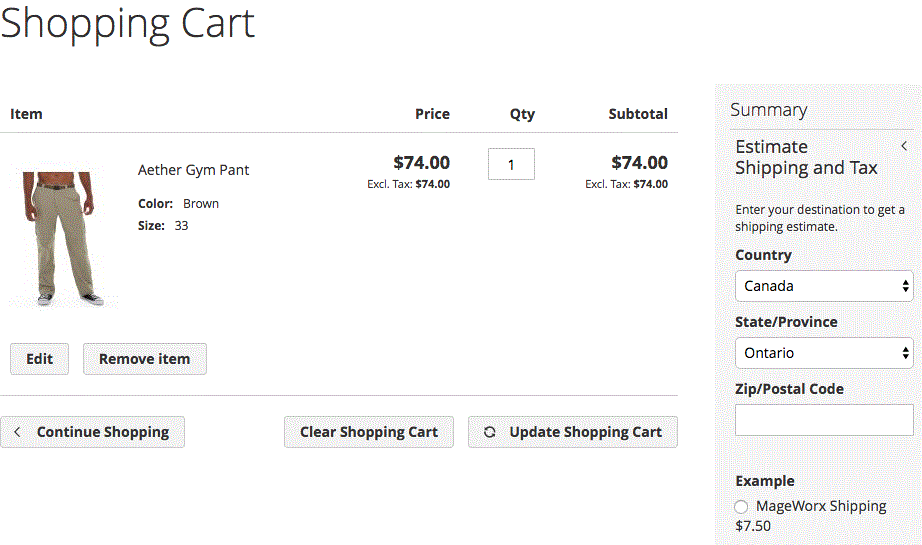Open the State/Province dropdown

pos(823,353)
